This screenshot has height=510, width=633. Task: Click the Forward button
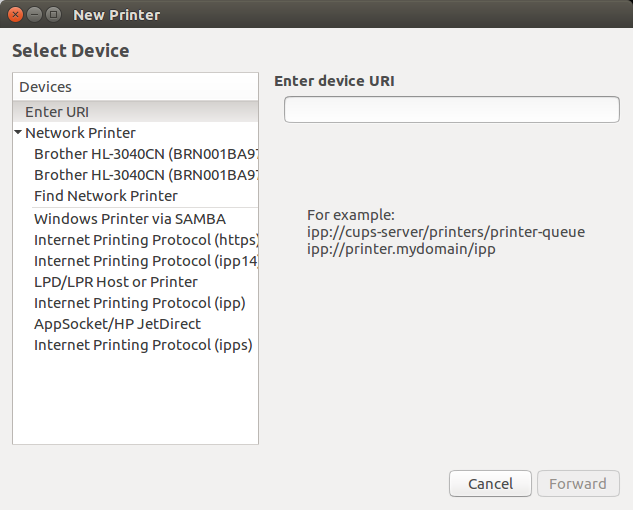(x=578, y=484)
